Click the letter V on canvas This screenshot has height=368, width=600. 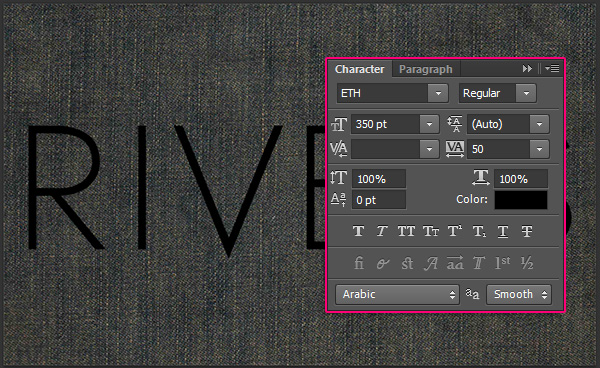tap(229, 190)
